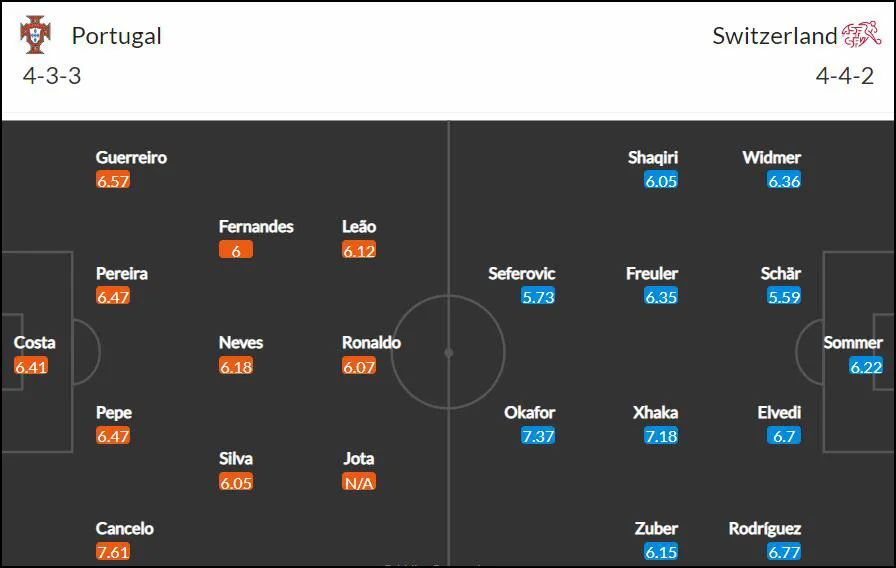Click Jota's N/A rating badge
Viewport: 896px width, 568px height.
click(359, 483)
